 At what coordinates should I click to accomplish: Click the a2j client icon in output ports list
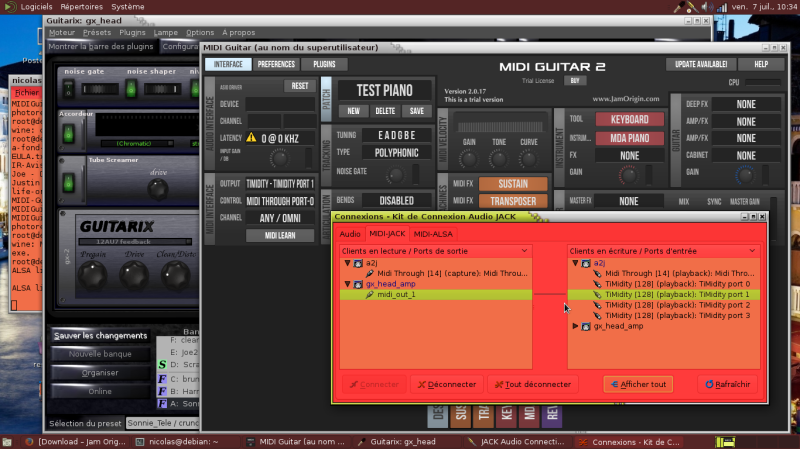[358, 263]
